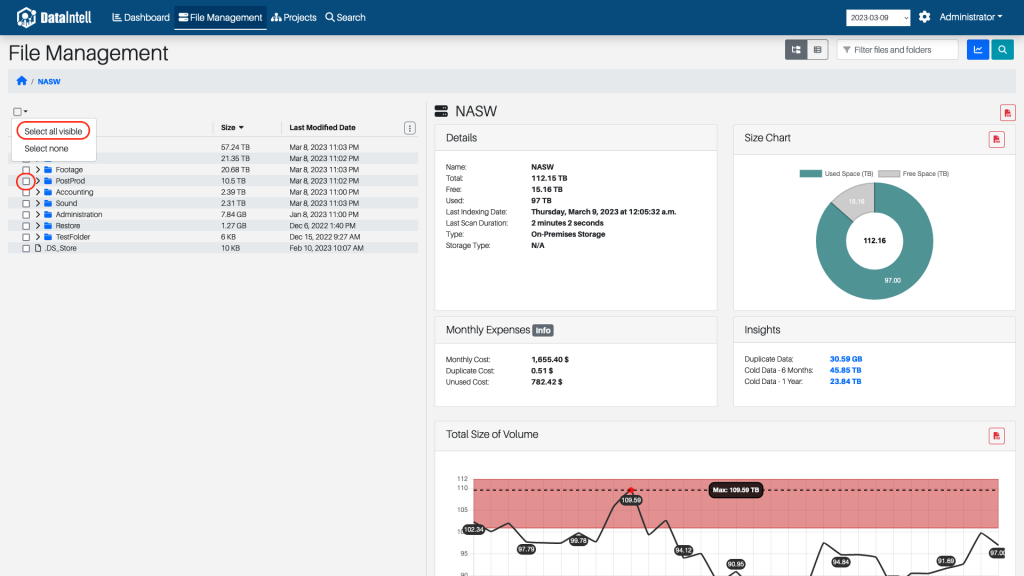The image size is (1024, 576).
Task: Focus the Filter files and folders field
Action: [897, 50]
